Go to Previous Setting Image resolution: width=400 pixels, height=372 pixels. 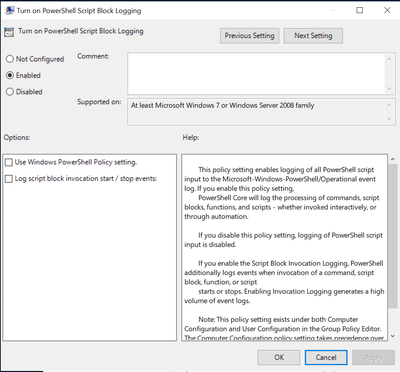[x=249, y=36]
